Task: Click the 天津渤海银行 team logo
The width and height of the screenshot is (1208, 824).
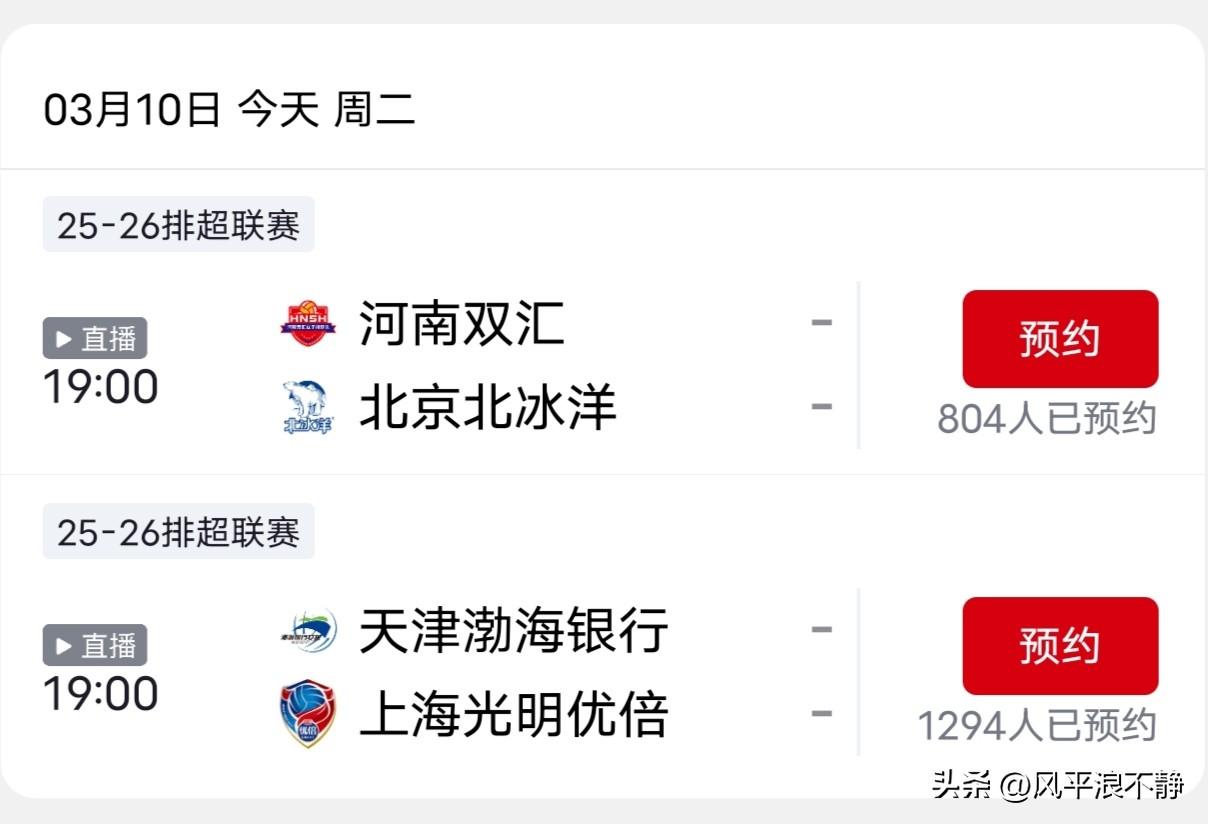Action: click(307, 630)
